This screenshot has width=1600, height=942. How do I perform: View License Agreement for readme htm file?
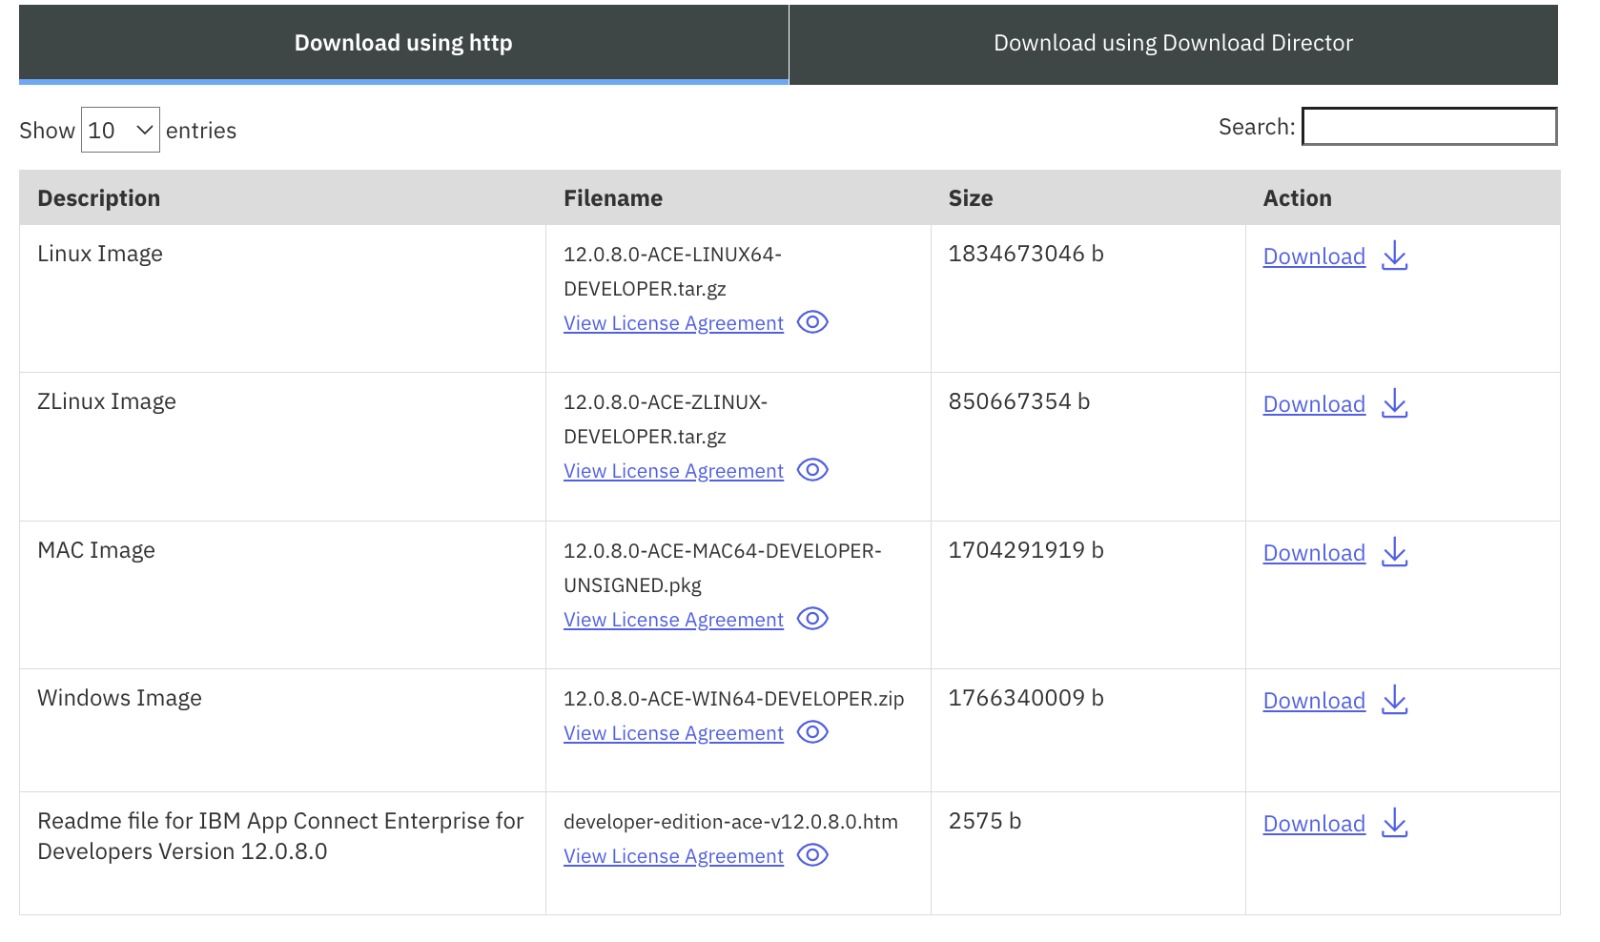click(x=673, y=856)
